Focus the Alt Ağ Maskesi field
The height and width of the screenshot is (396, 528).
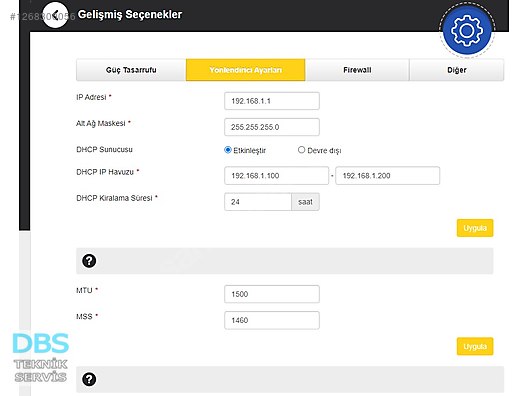[x=272, y=127]
